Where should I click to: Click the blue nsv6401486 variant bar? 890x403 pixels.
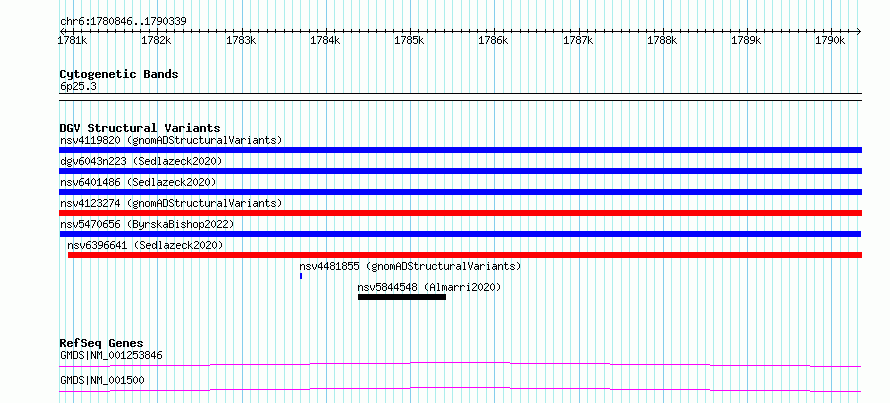pyautogui.click(x=460, y=192)
